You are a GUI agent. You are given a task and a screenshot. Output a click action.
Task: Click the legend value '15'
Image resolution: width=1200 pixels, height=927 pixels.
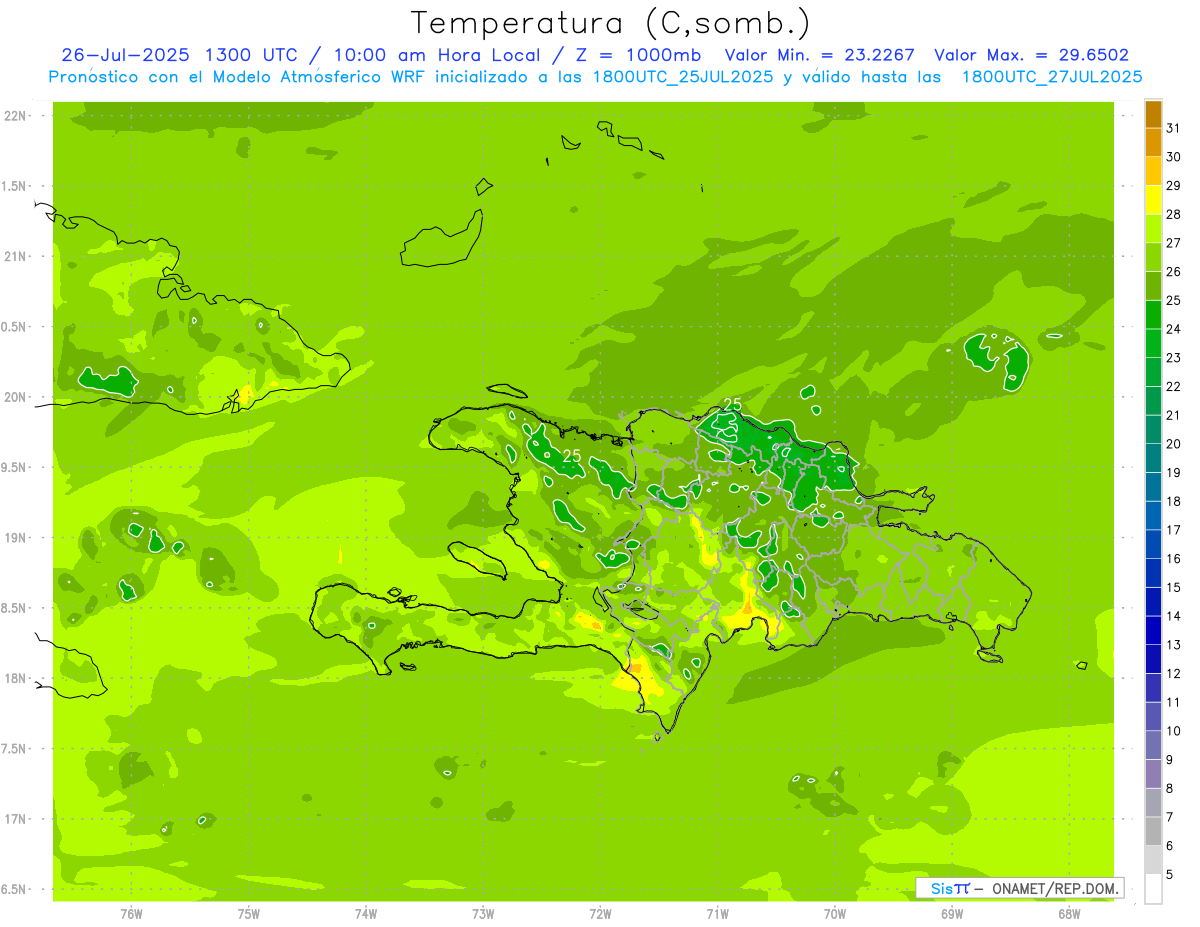tap(1173, 588)
